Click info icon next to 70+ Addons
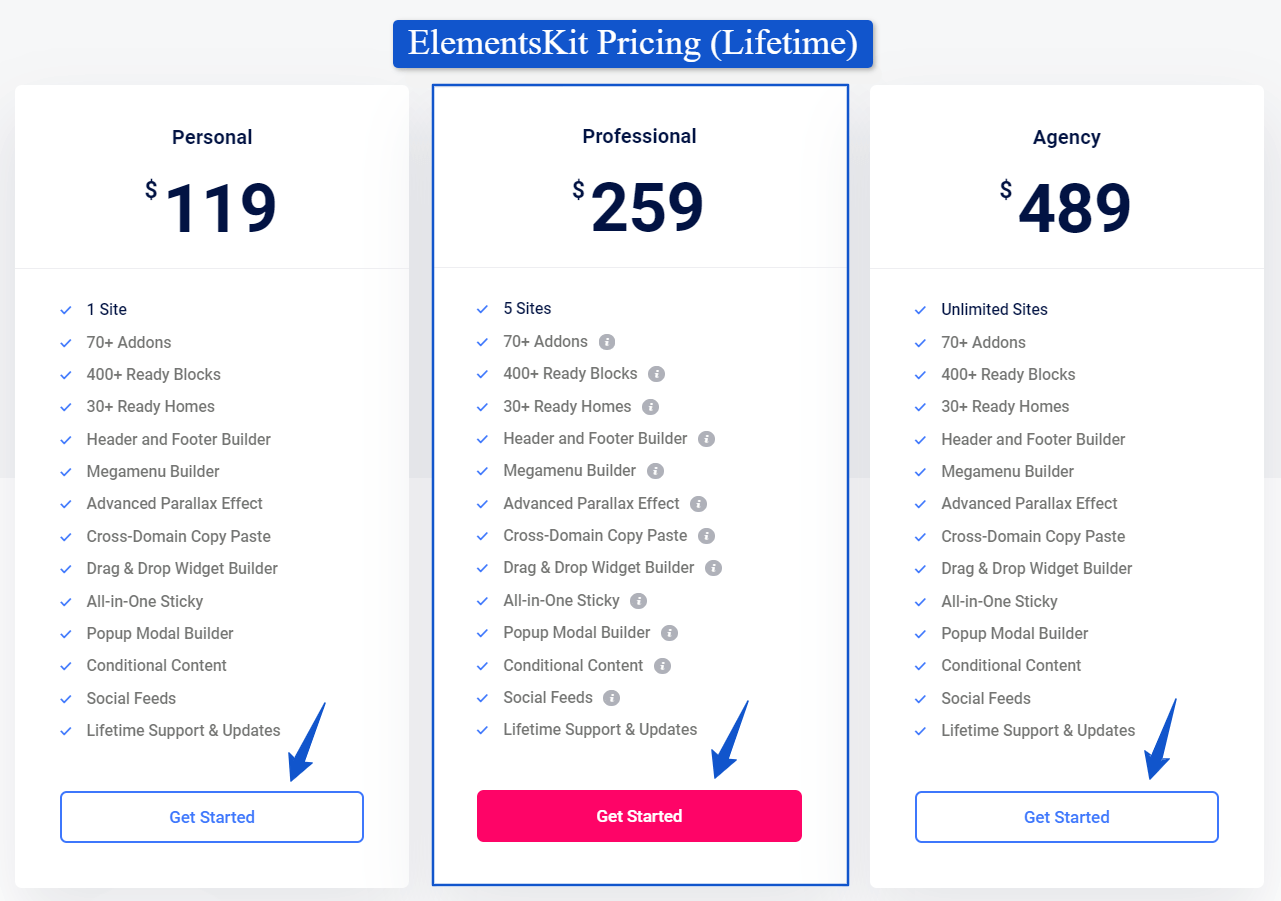This screenshot has height=901, width=1281. point(606,342)
